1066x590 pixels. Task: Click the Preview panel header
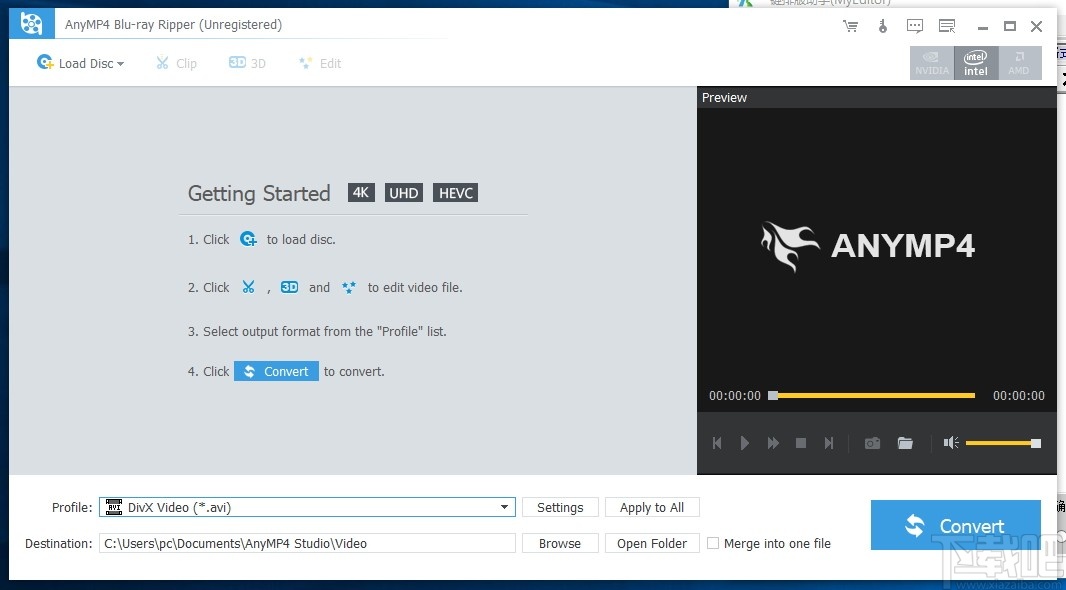point(877,97)
